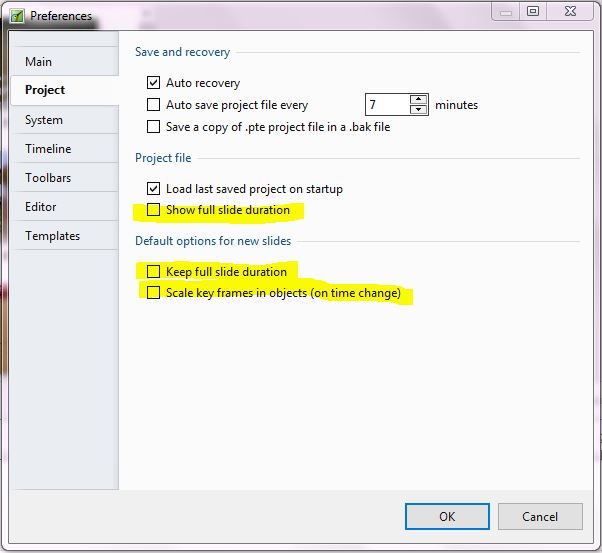Increase auto save minutes with up arrow
The height and width of the screenshot is (553, 602).
pos(418,99)
